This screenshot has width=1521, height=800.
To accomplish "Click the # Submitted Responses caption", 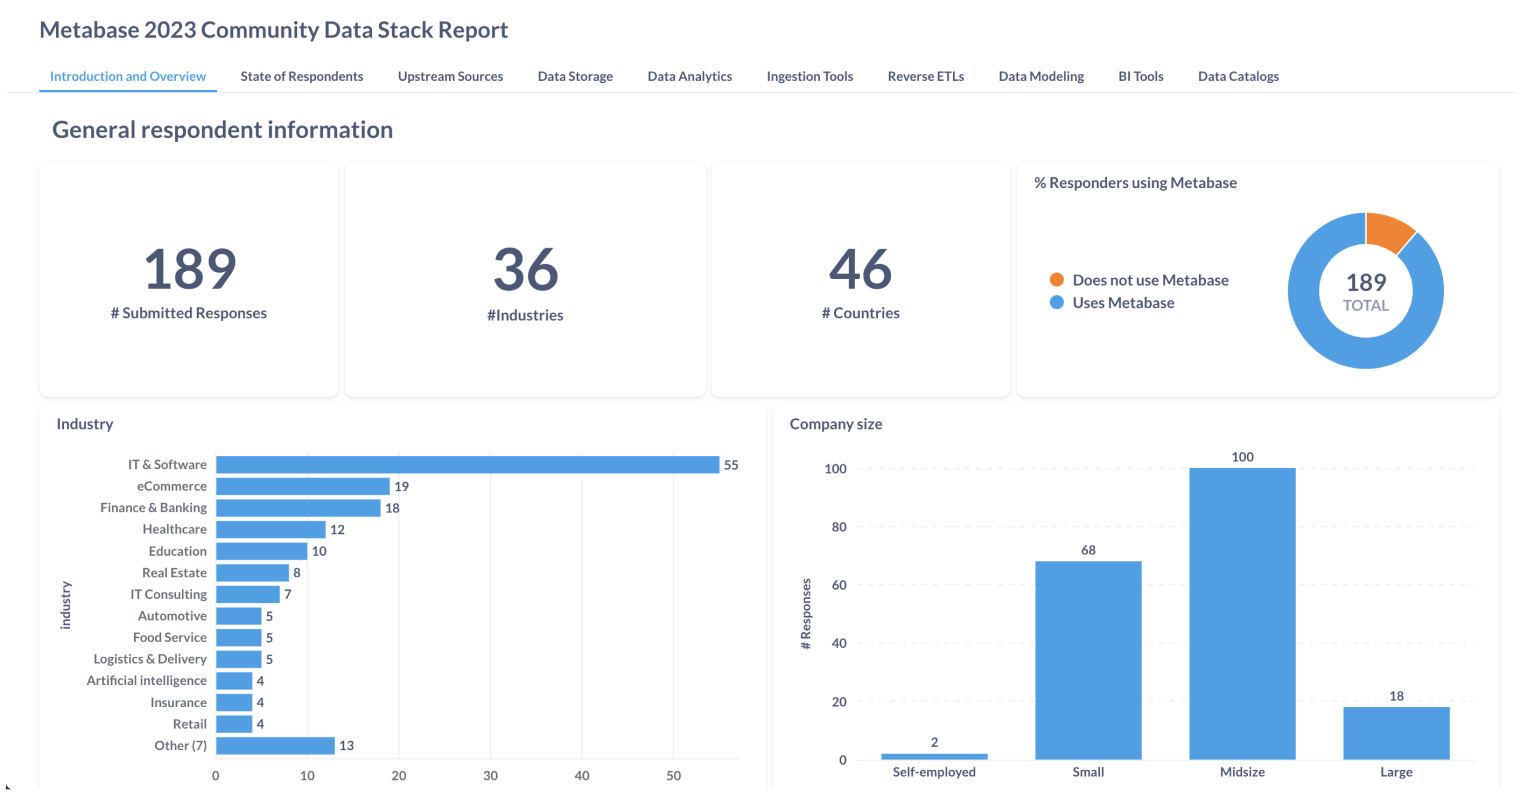I will 189,313.
